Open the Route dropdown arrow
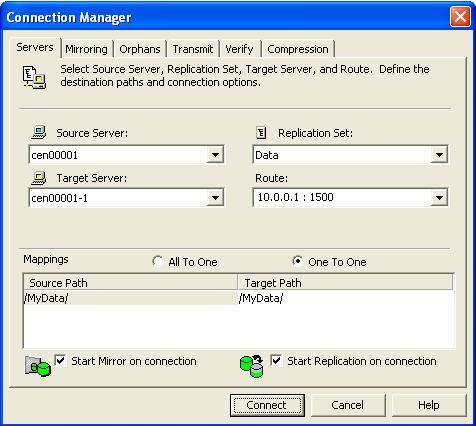476x426 pixels. click(439, 198)
